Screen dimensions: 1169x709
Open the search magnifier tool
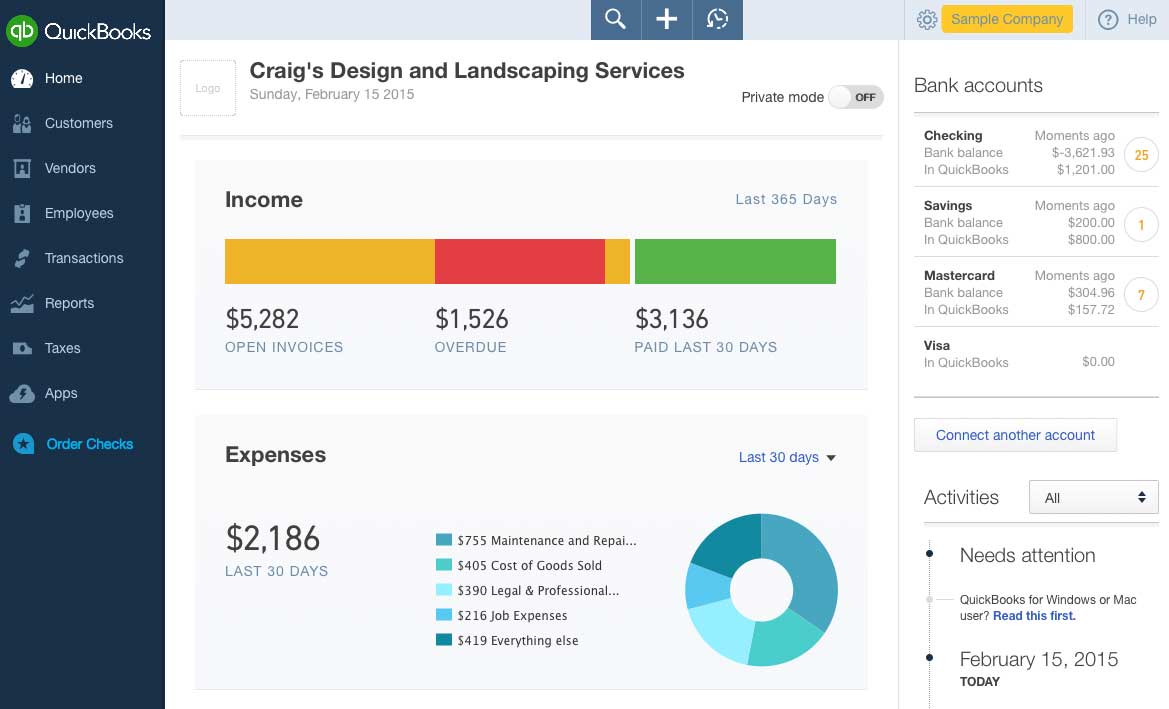point(616,19)
